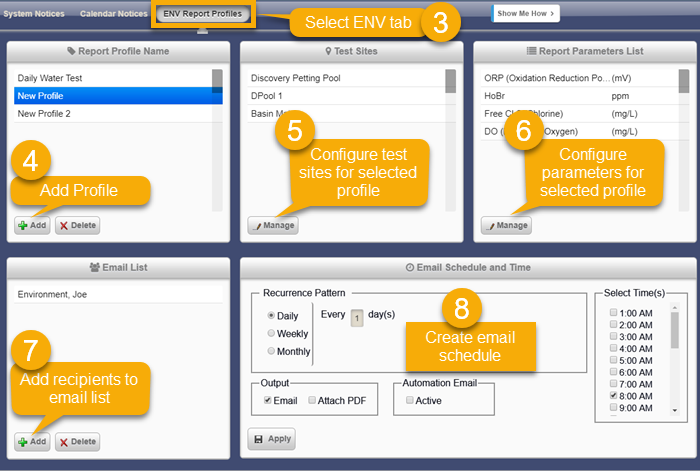Add a recipient to Email List

(x=32, y=442)
